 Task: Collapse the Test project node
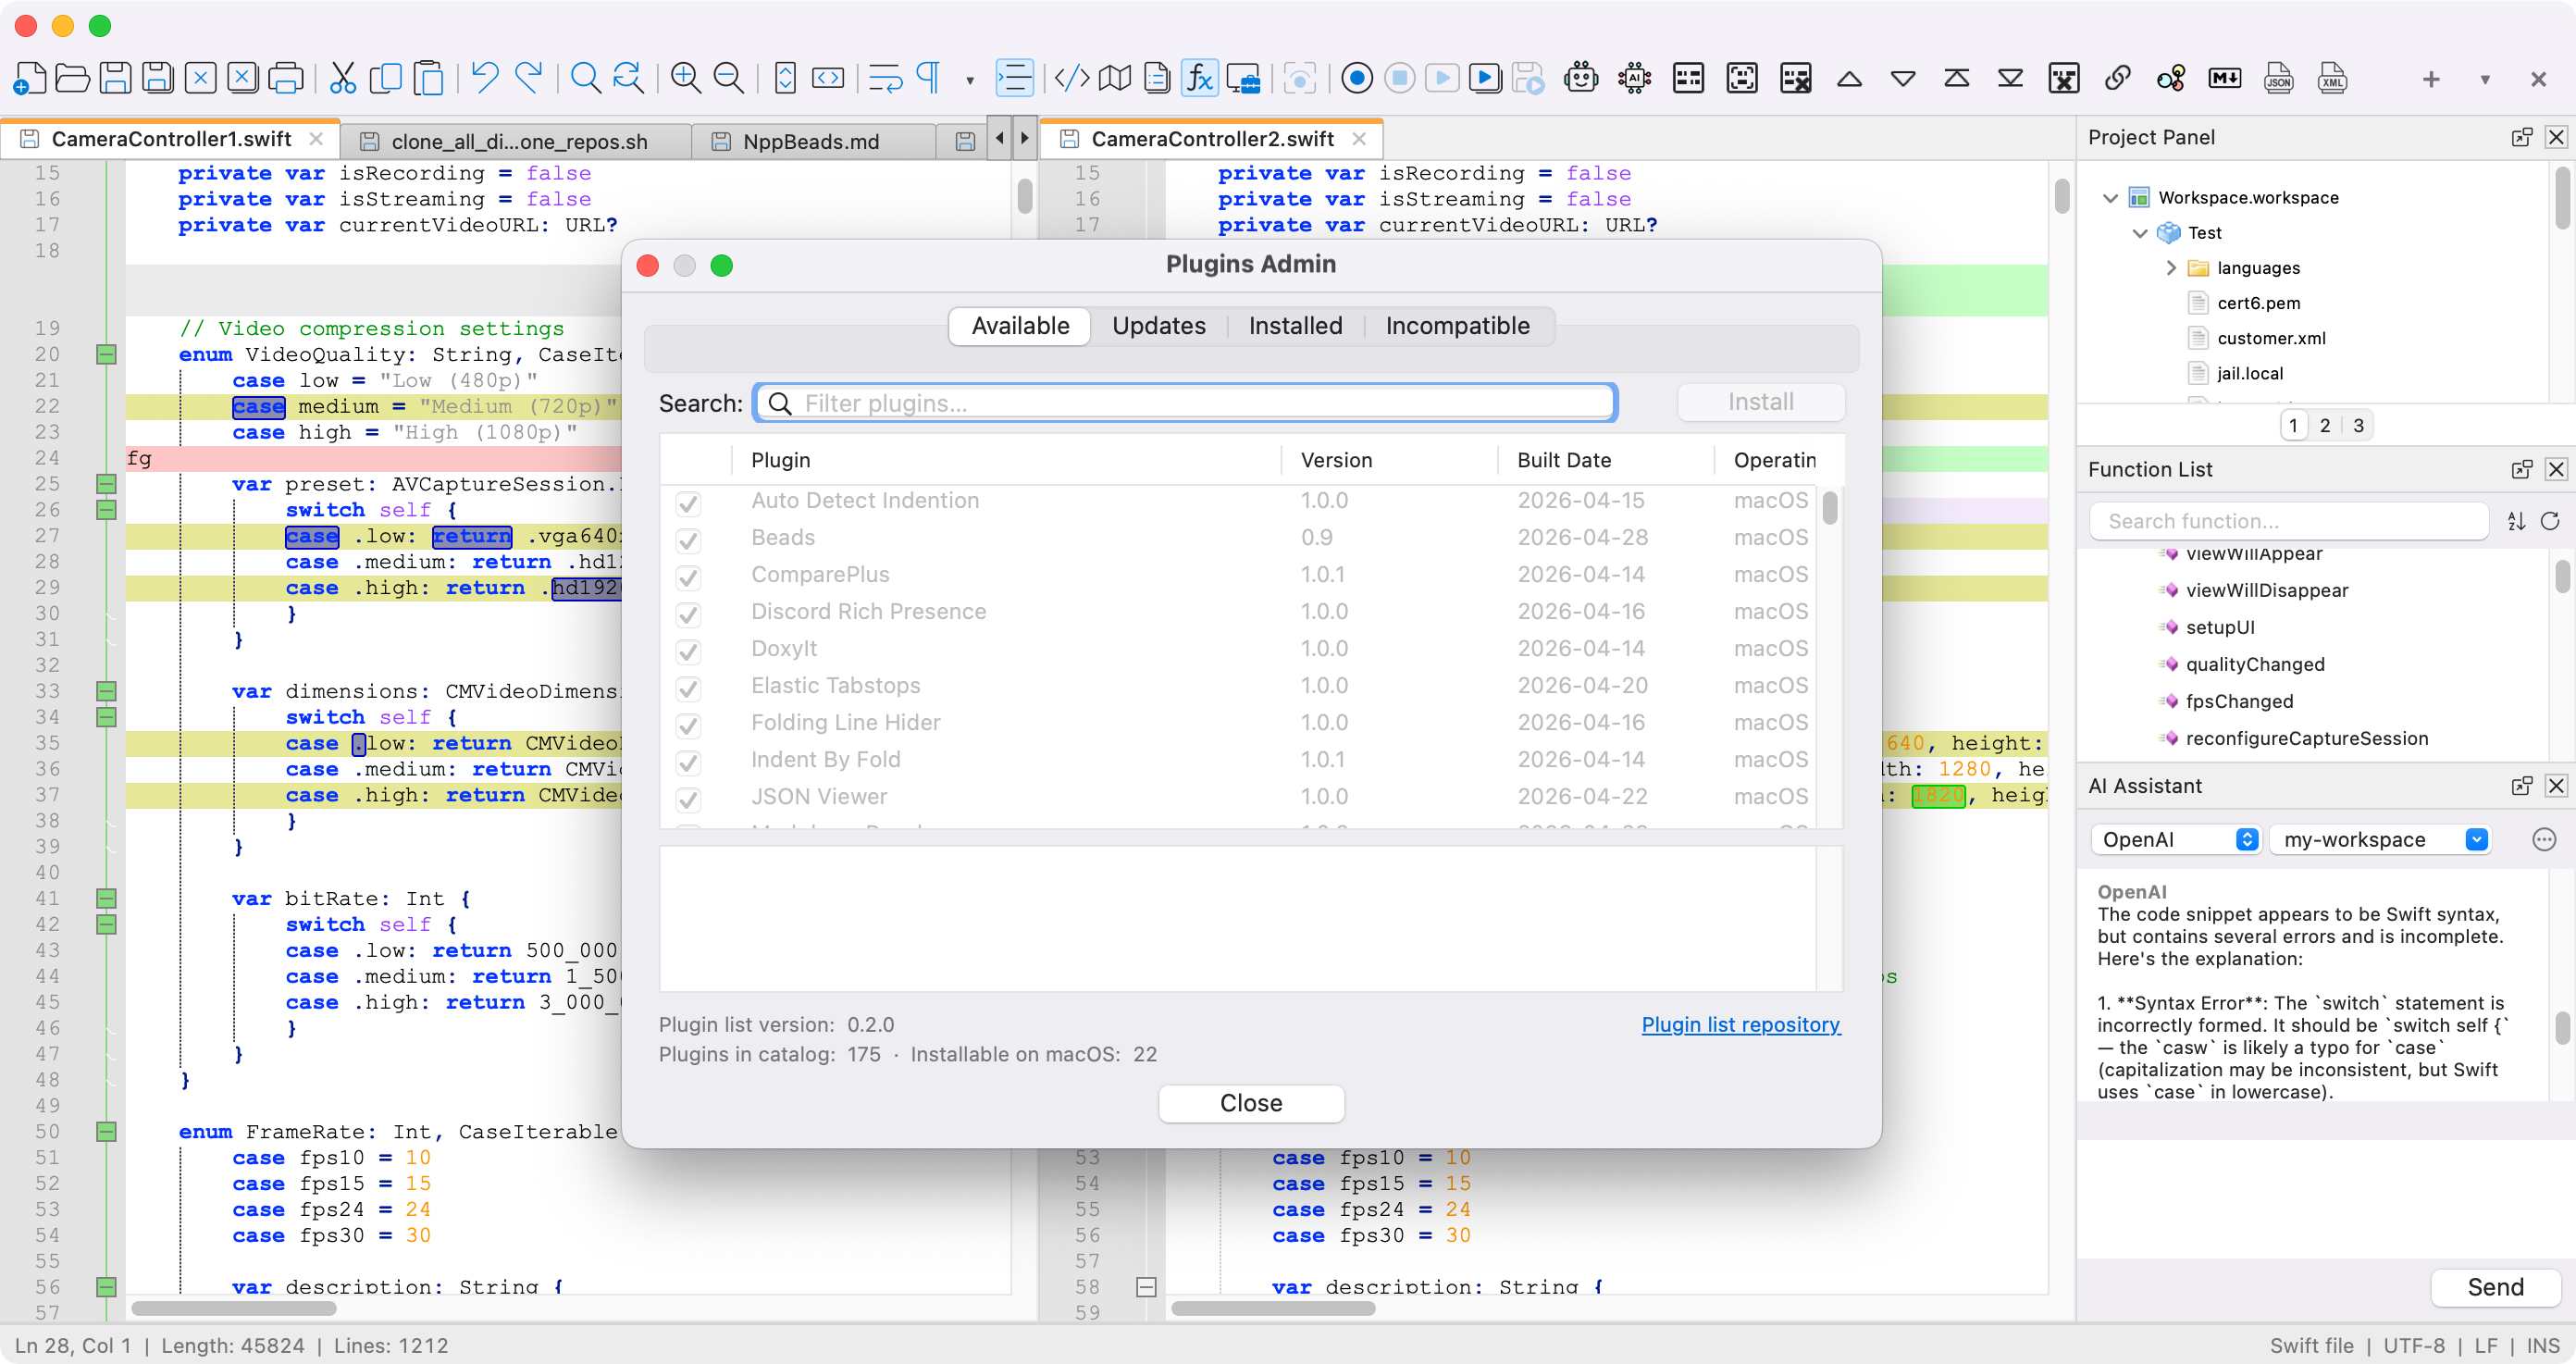(x=2140, y=233)
